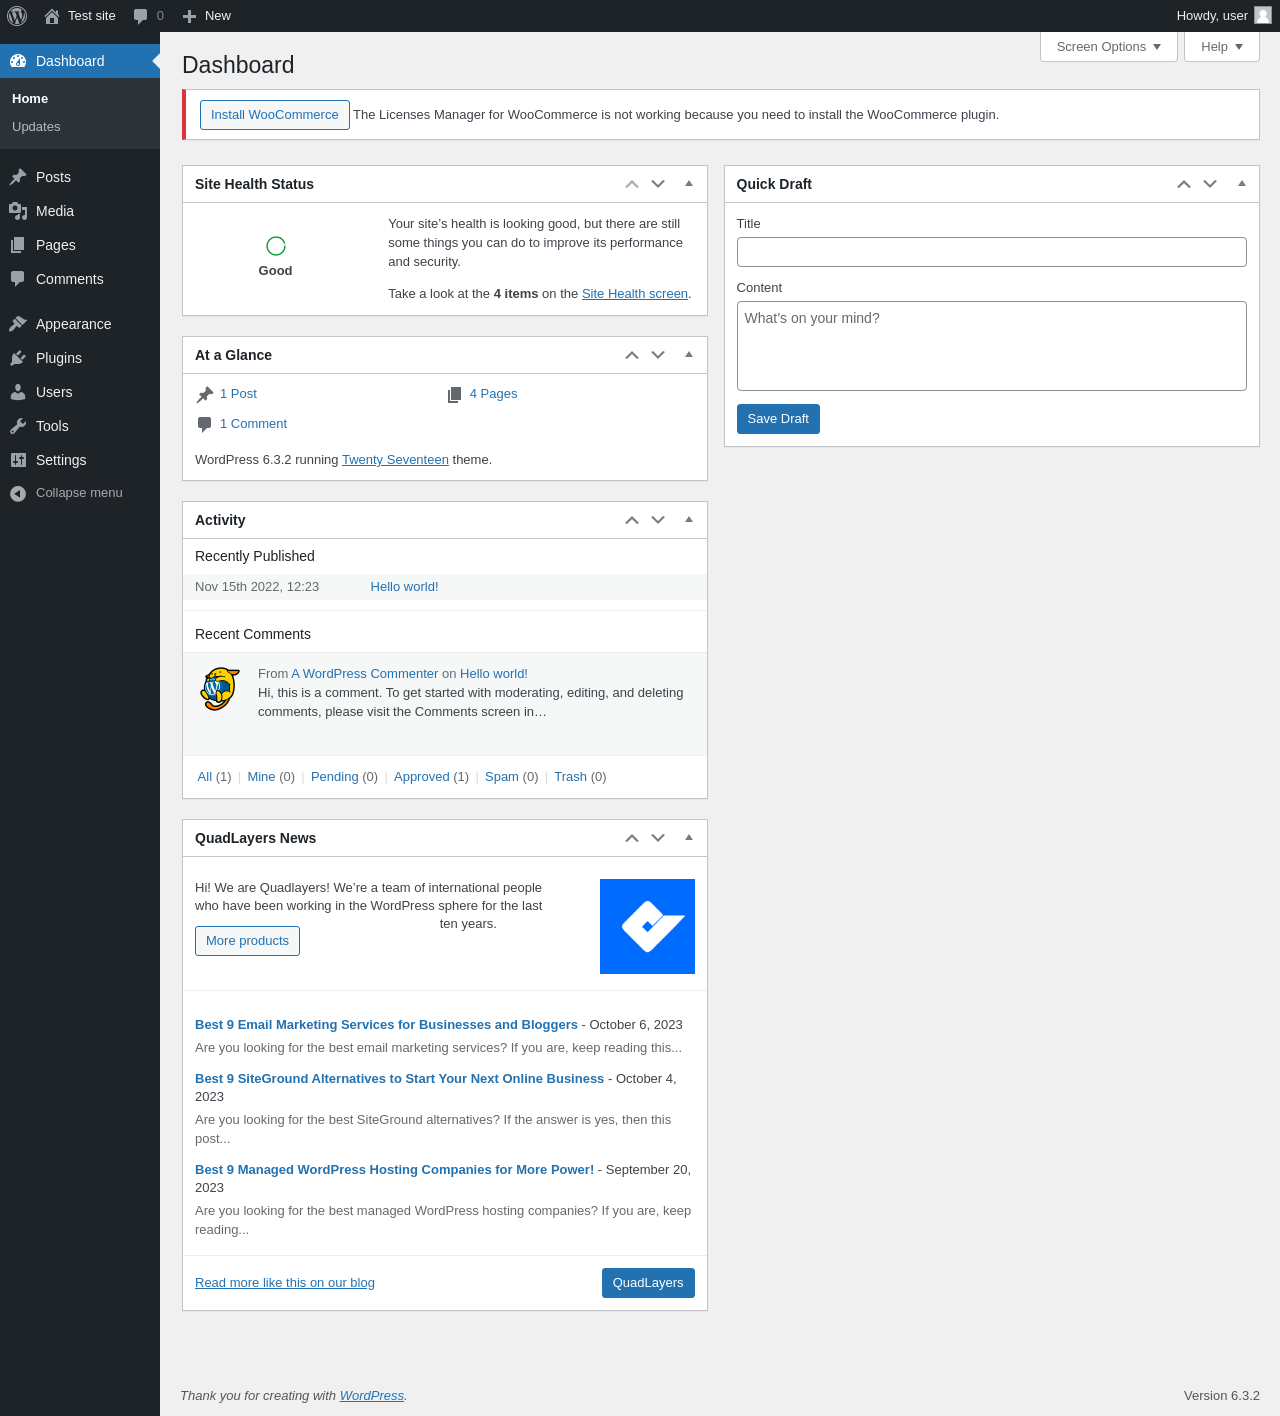This screenshot has width=1280, height=1416.
Task: Open the Appearance menu
Action: (80, 324)
